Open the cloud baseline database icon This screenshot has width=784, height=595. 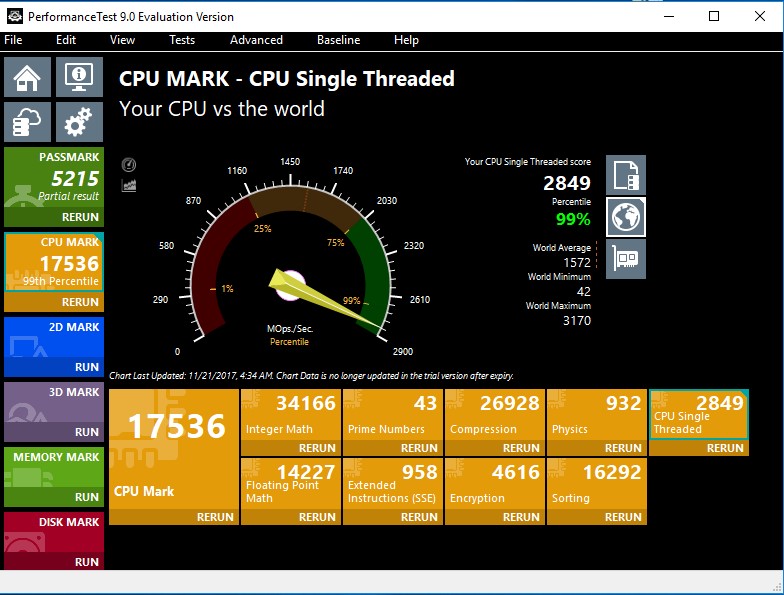click(x=27, y=123)
